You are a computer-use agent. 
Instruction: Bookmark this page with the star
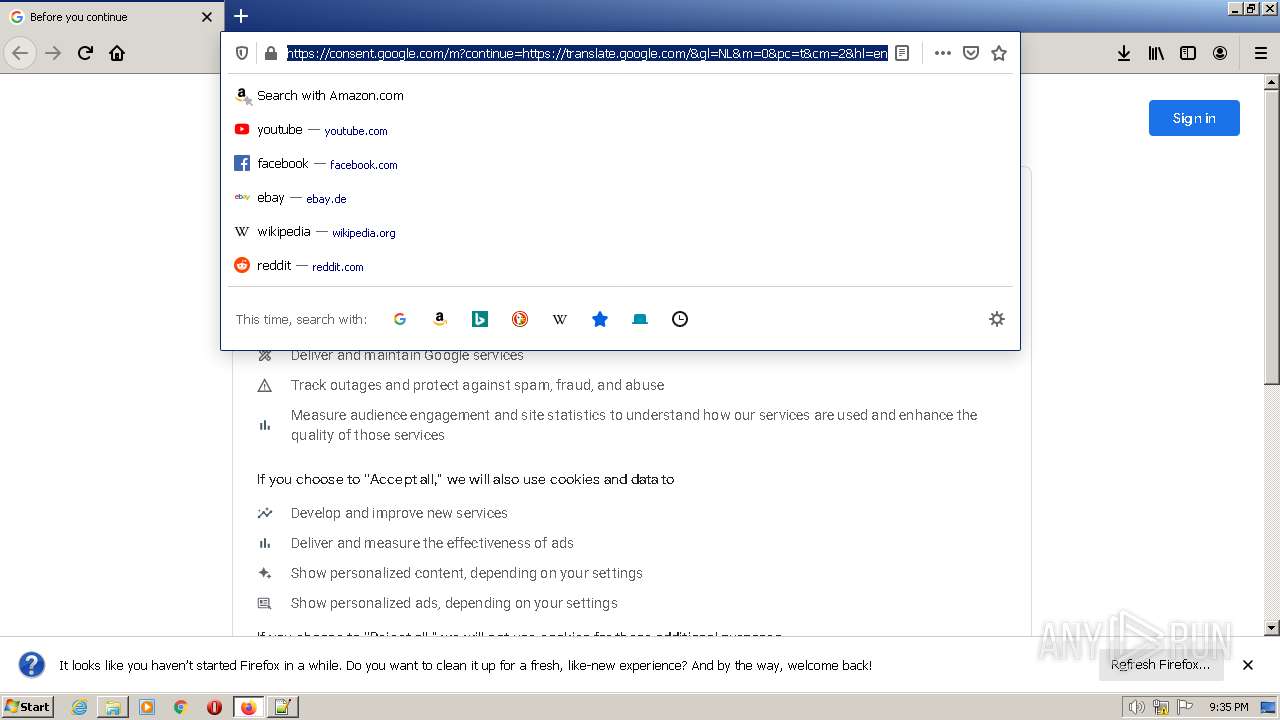[x=998, y=53]
